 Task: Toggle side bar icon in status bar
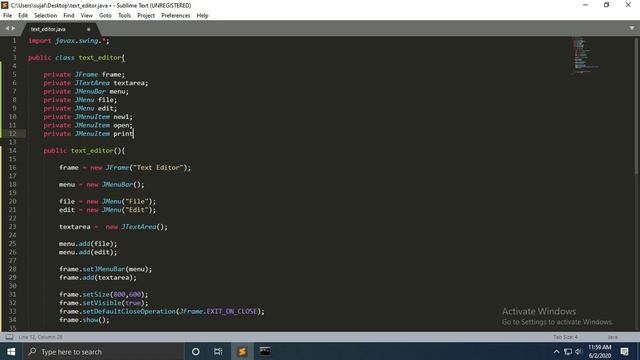[x=9, y=337]
